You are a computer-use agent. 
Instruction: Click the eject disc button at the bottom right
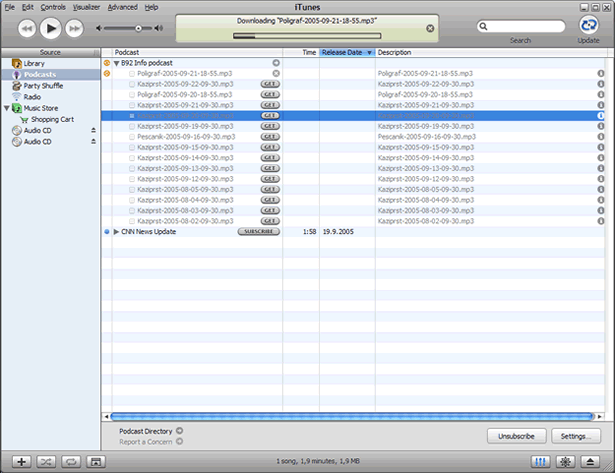(x=590, y=462)
